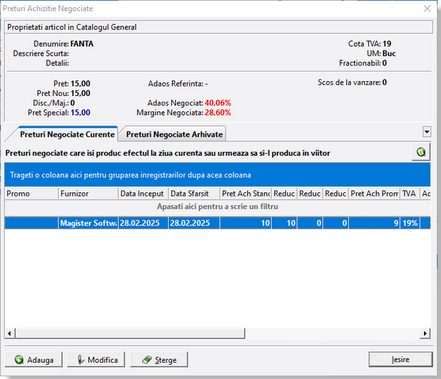This screenshot has height=379, width=441.
Task: Close the Preturi Achizitie Negociate window
Action: pyautogui.click(x=427, y=9)
